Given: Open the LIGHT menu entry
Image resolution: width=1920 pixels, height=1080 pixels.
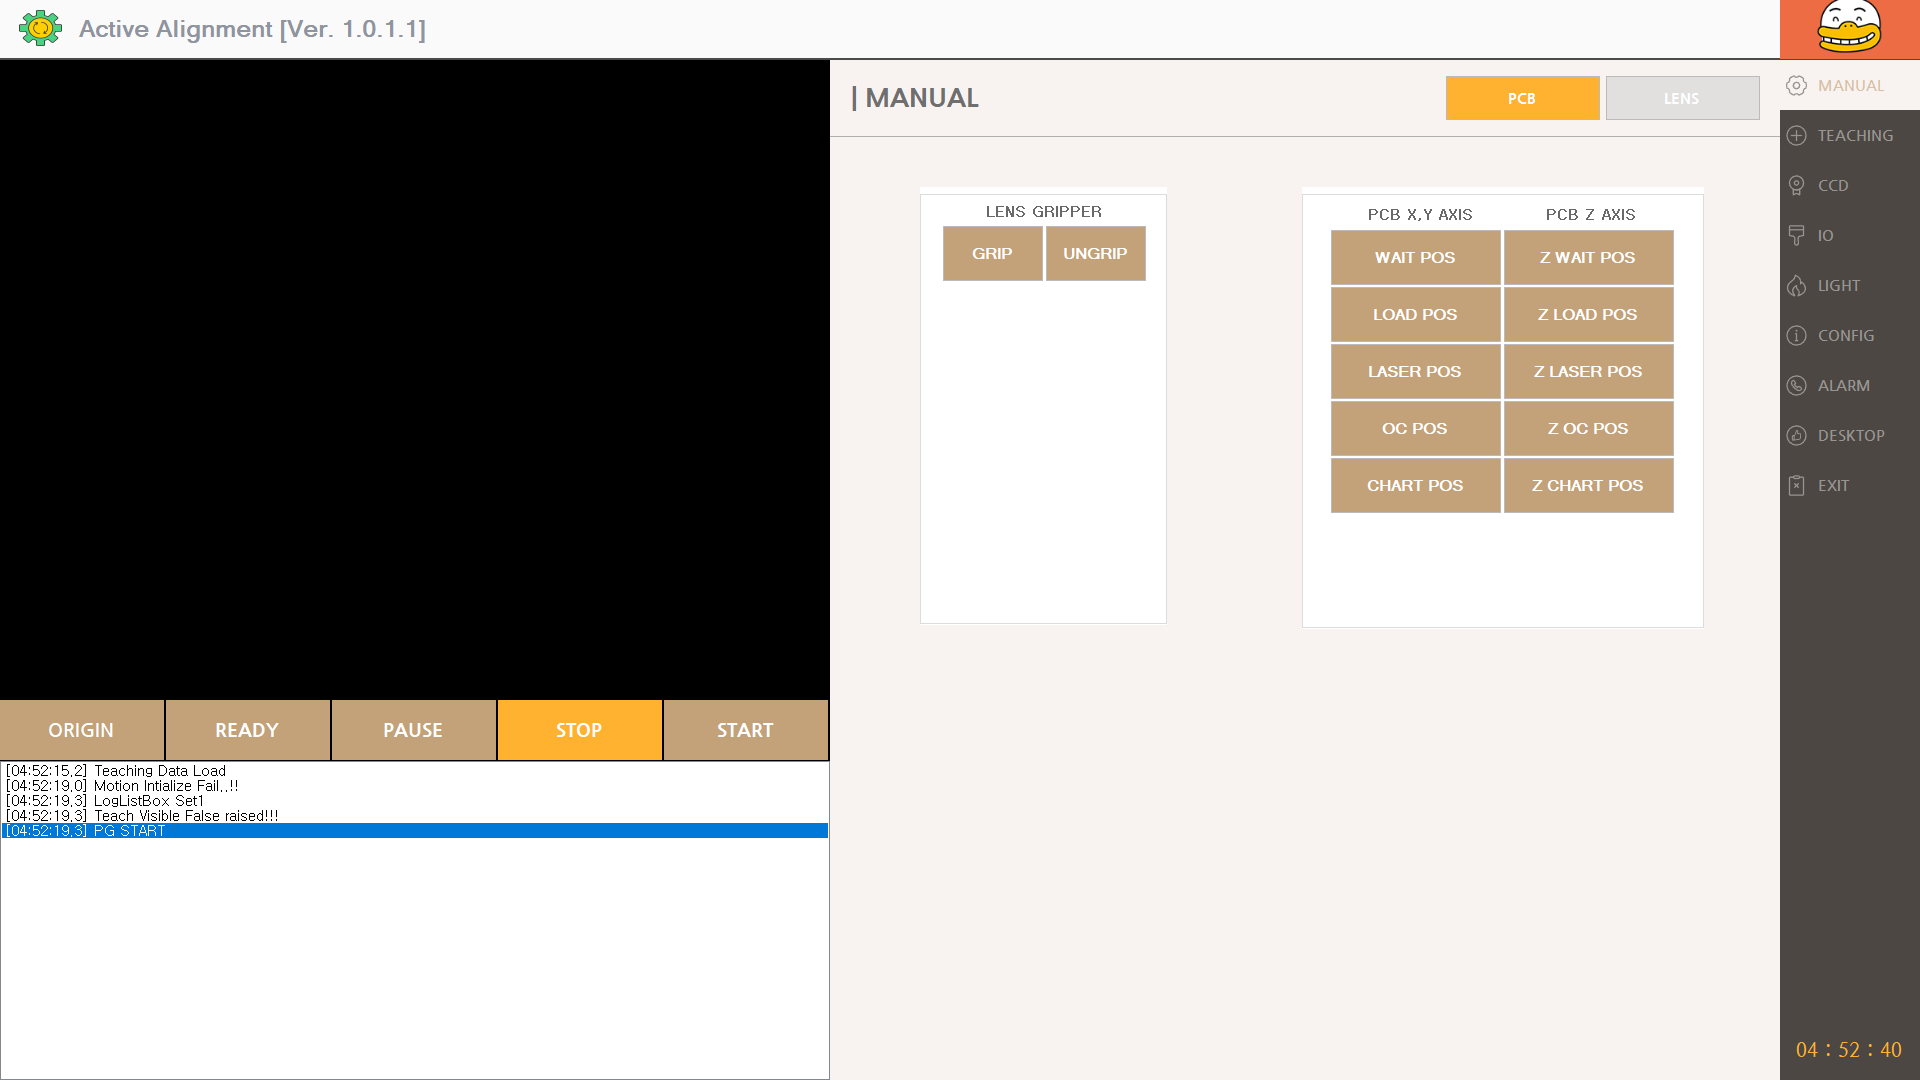Looking at the screenshot, I should 1850,286.
